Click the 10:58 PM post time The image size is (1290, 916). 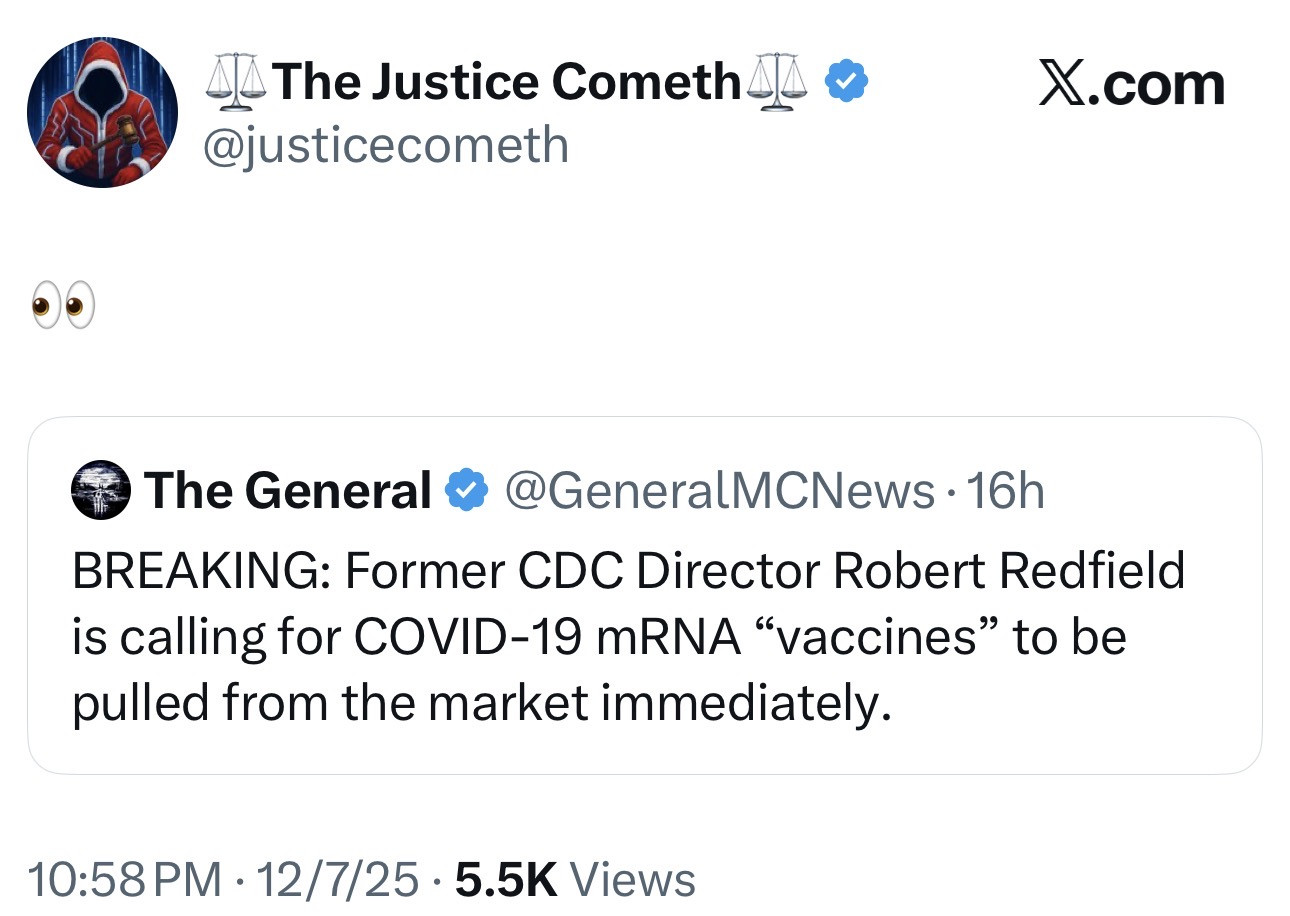pos(125,880)
